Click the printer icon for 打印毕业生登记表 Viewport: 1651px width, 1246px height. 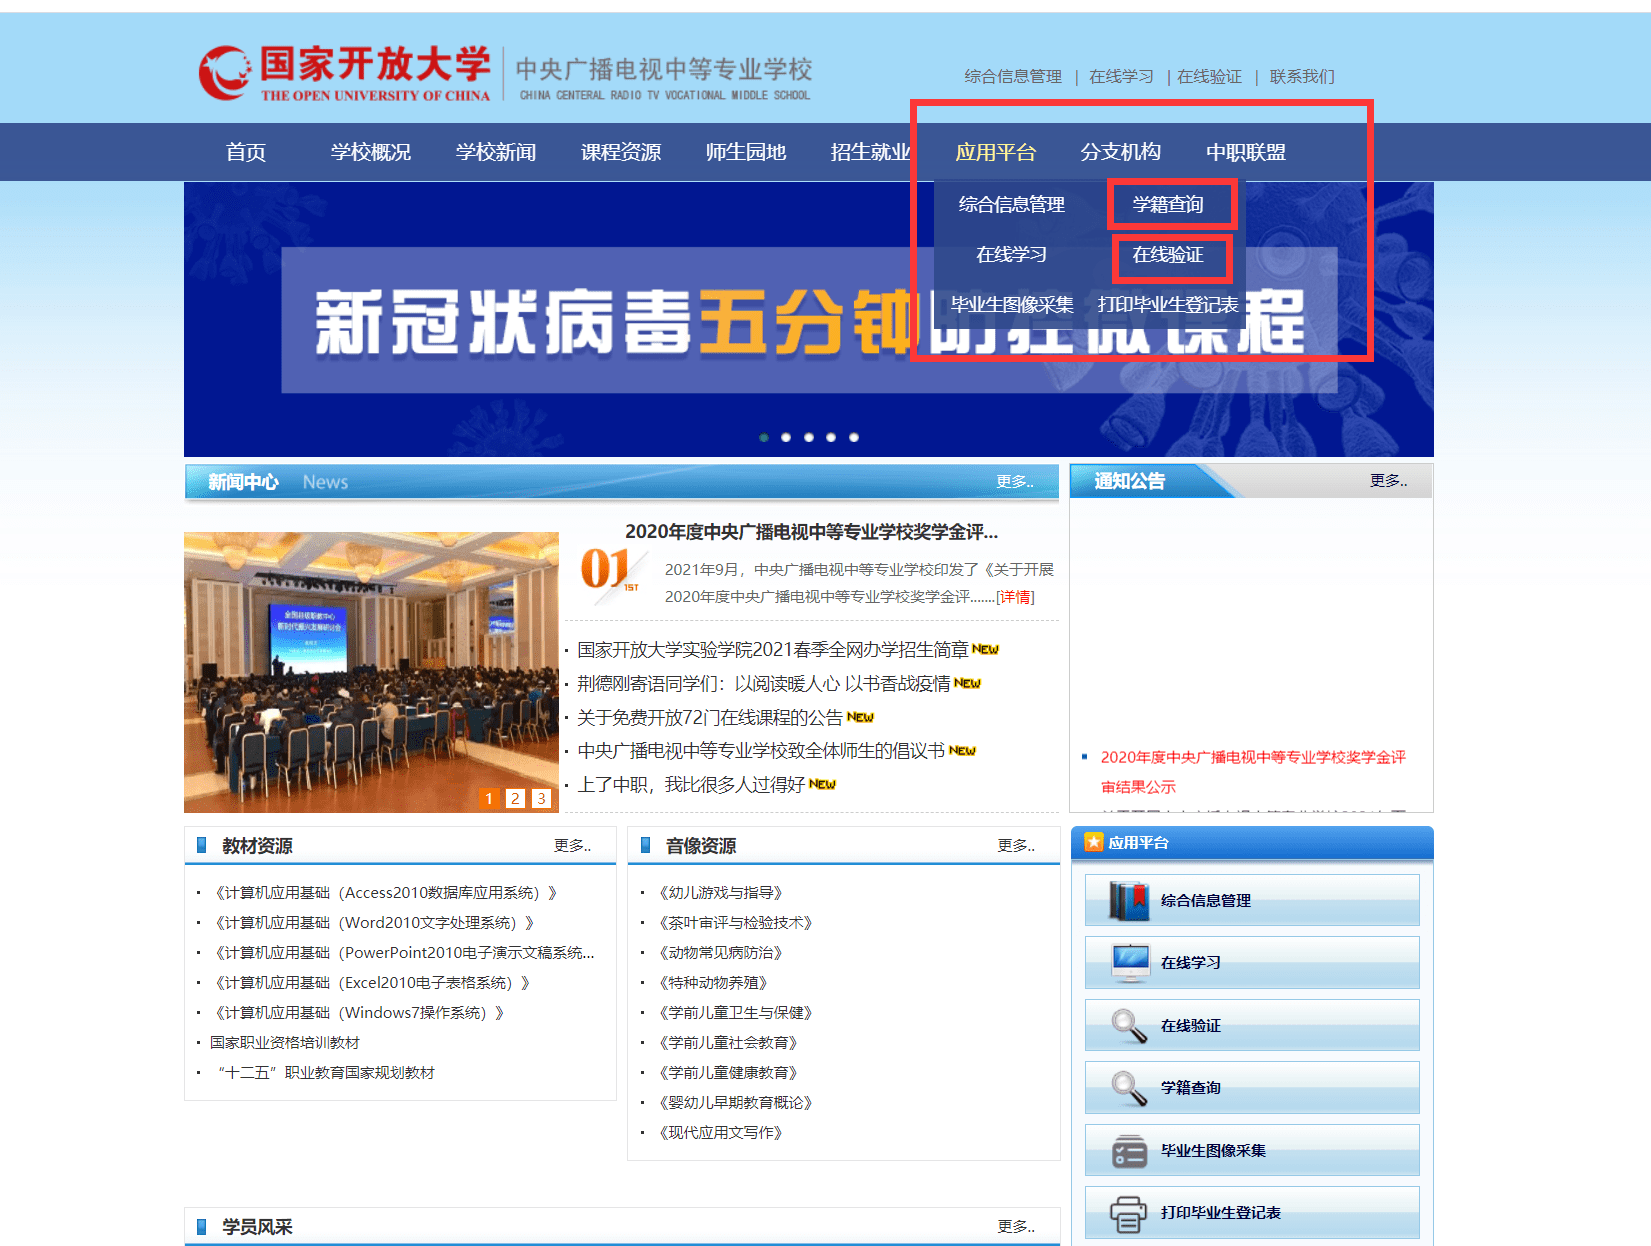point(1129,1213)
